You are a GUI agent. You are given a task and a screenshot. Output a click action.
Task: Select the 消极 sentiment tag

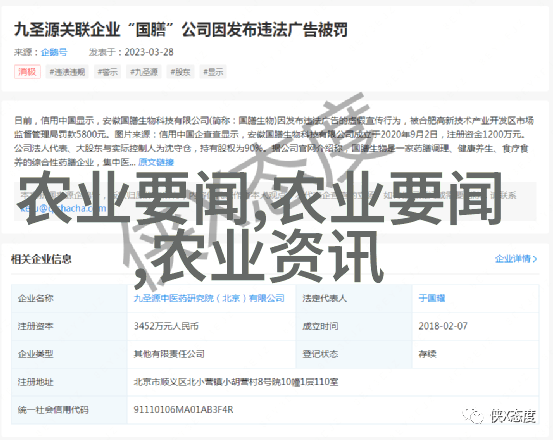pyautogui.click(x=27, y=72)
